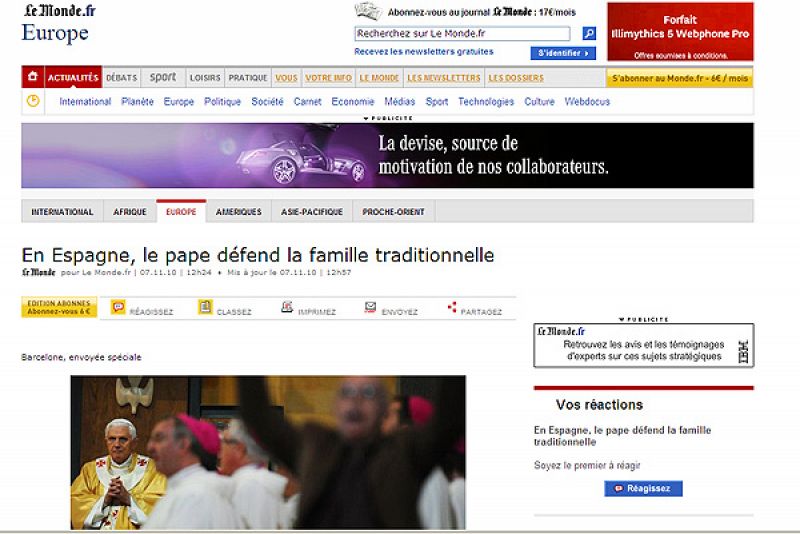Image resolution: width=800 pixels, height=534 pixels.
Task: Open the Webdocus link
Action: (x=587, y=101)
